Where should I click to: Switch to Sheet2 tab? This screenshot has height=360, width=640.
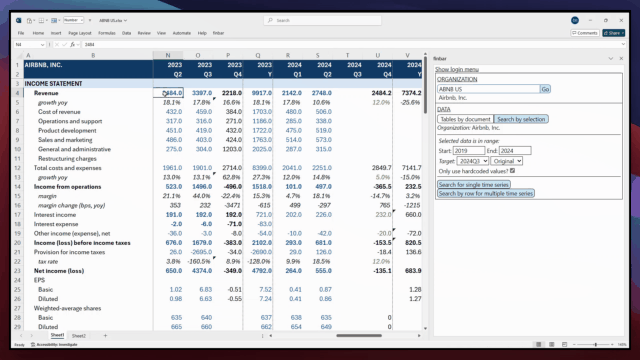pyautogui.click(x=79, y=336)
